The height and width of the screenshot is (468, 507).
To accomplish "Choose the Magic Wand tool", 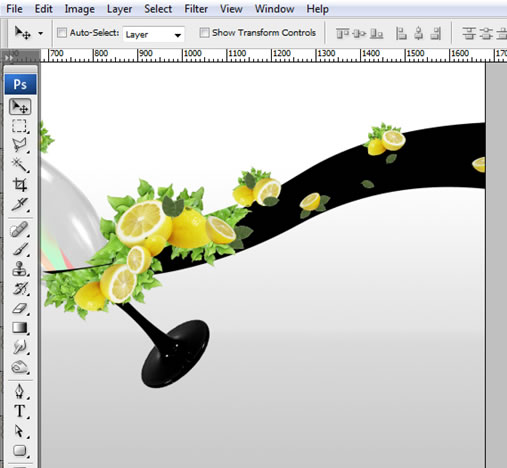I will pyautogui.click(x=19, y=165).
